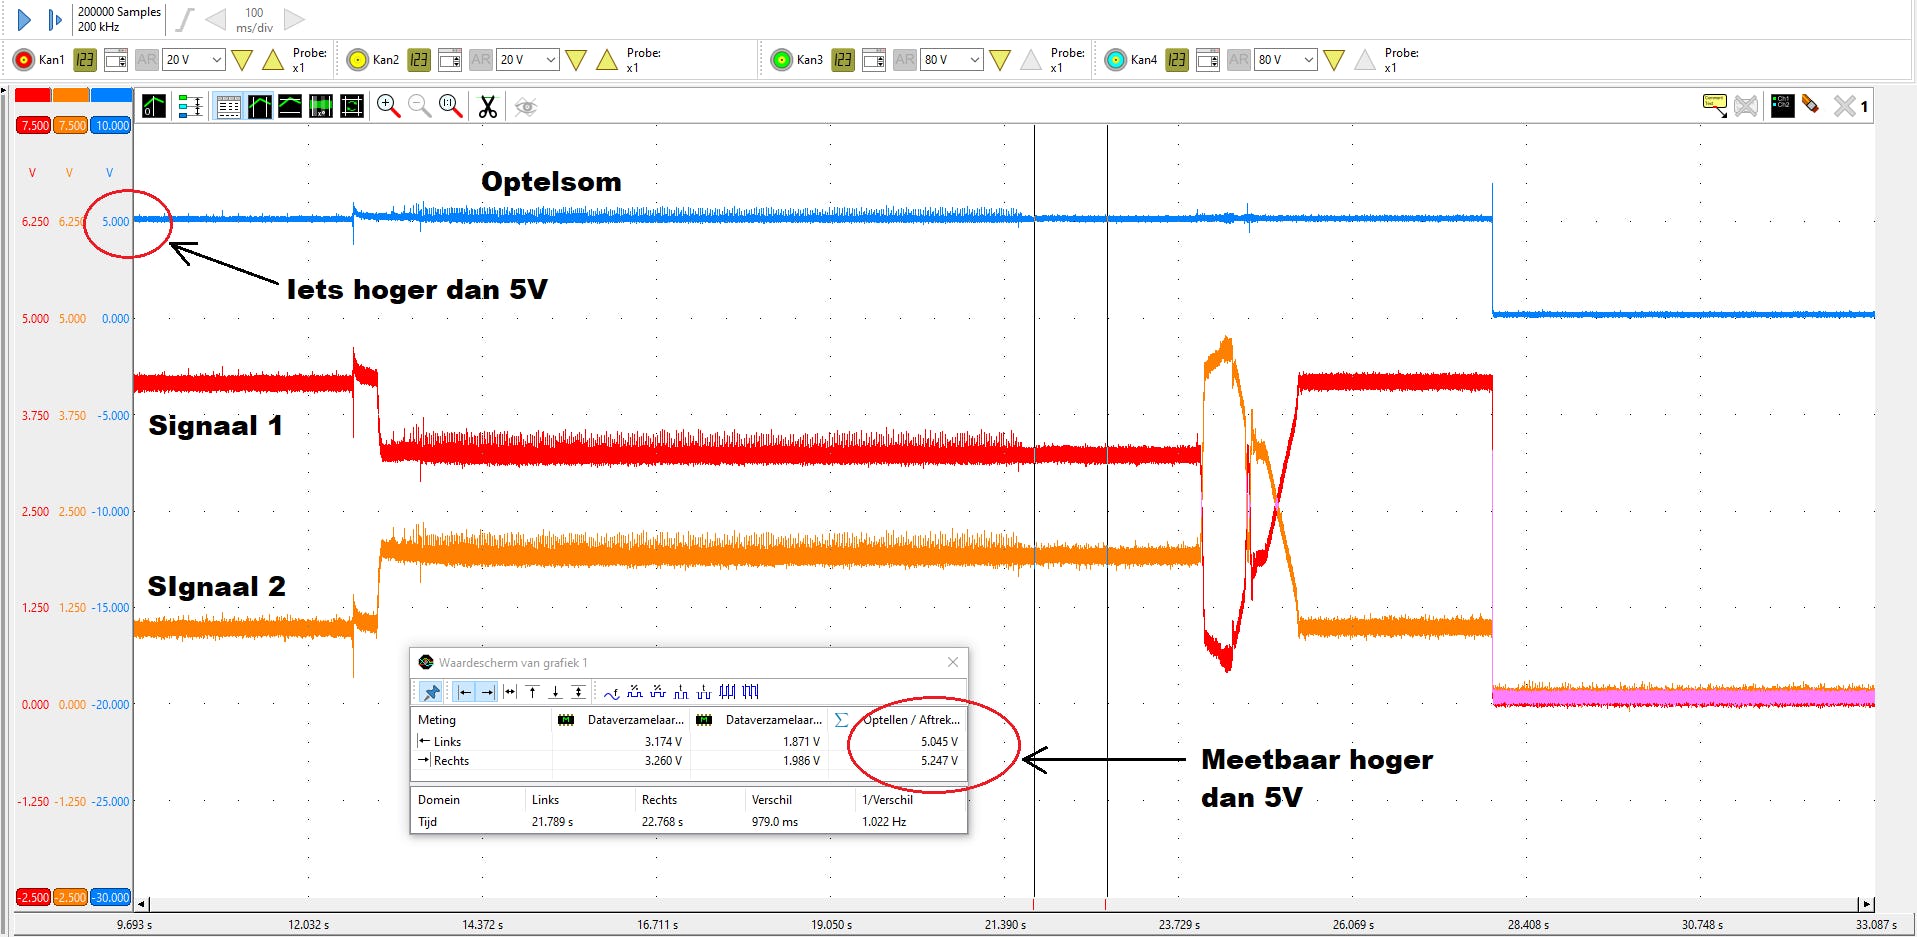
Task: Select the sine frequency measurement icon
Action: 611,691
